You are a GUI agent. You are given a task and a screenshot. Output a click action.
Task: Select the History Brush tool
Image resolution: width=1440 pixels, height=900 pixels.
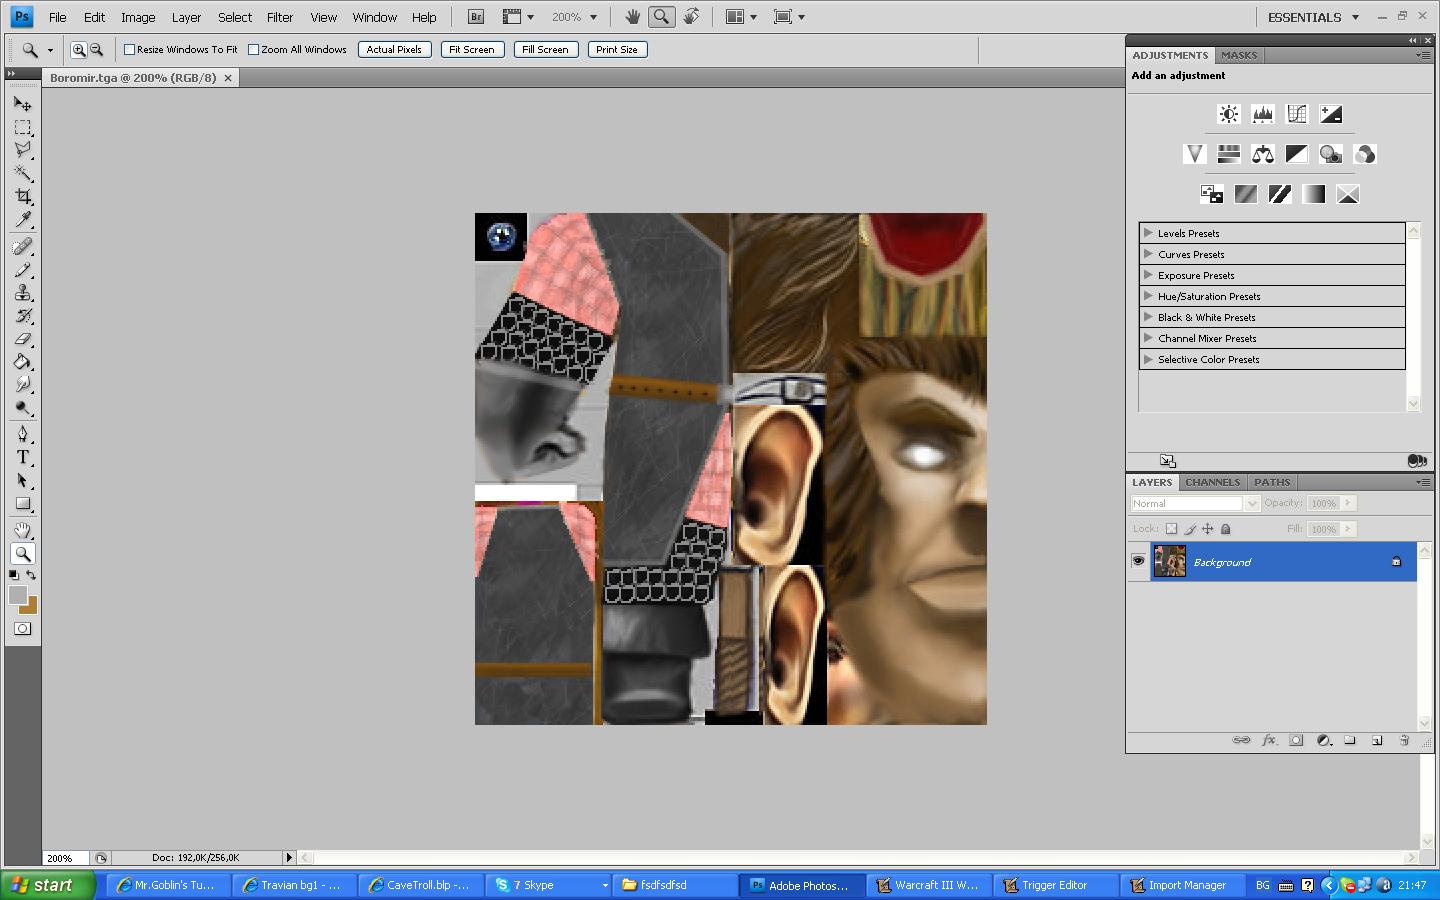click(x=23, y=315)
